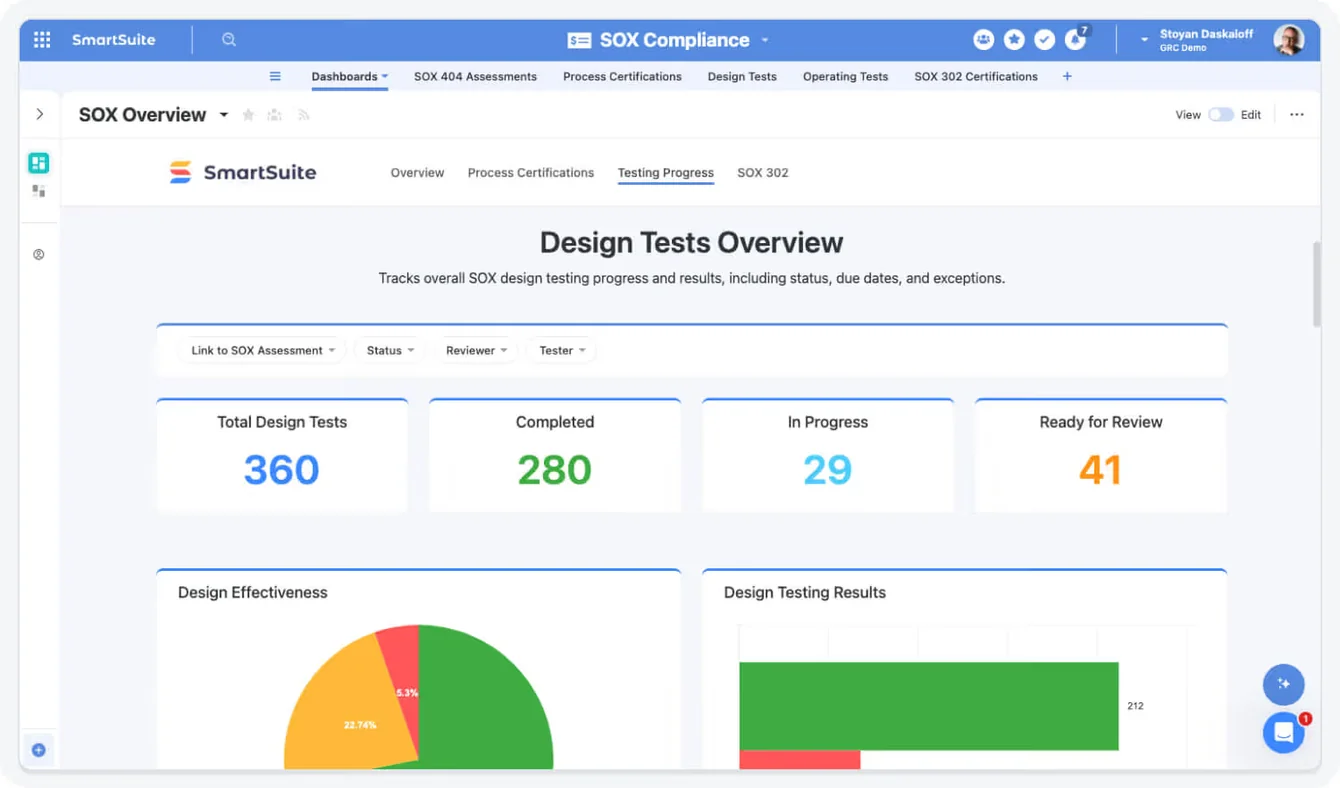
Task: Open SOX 302 Certifications tab
Action: point(976,76)
